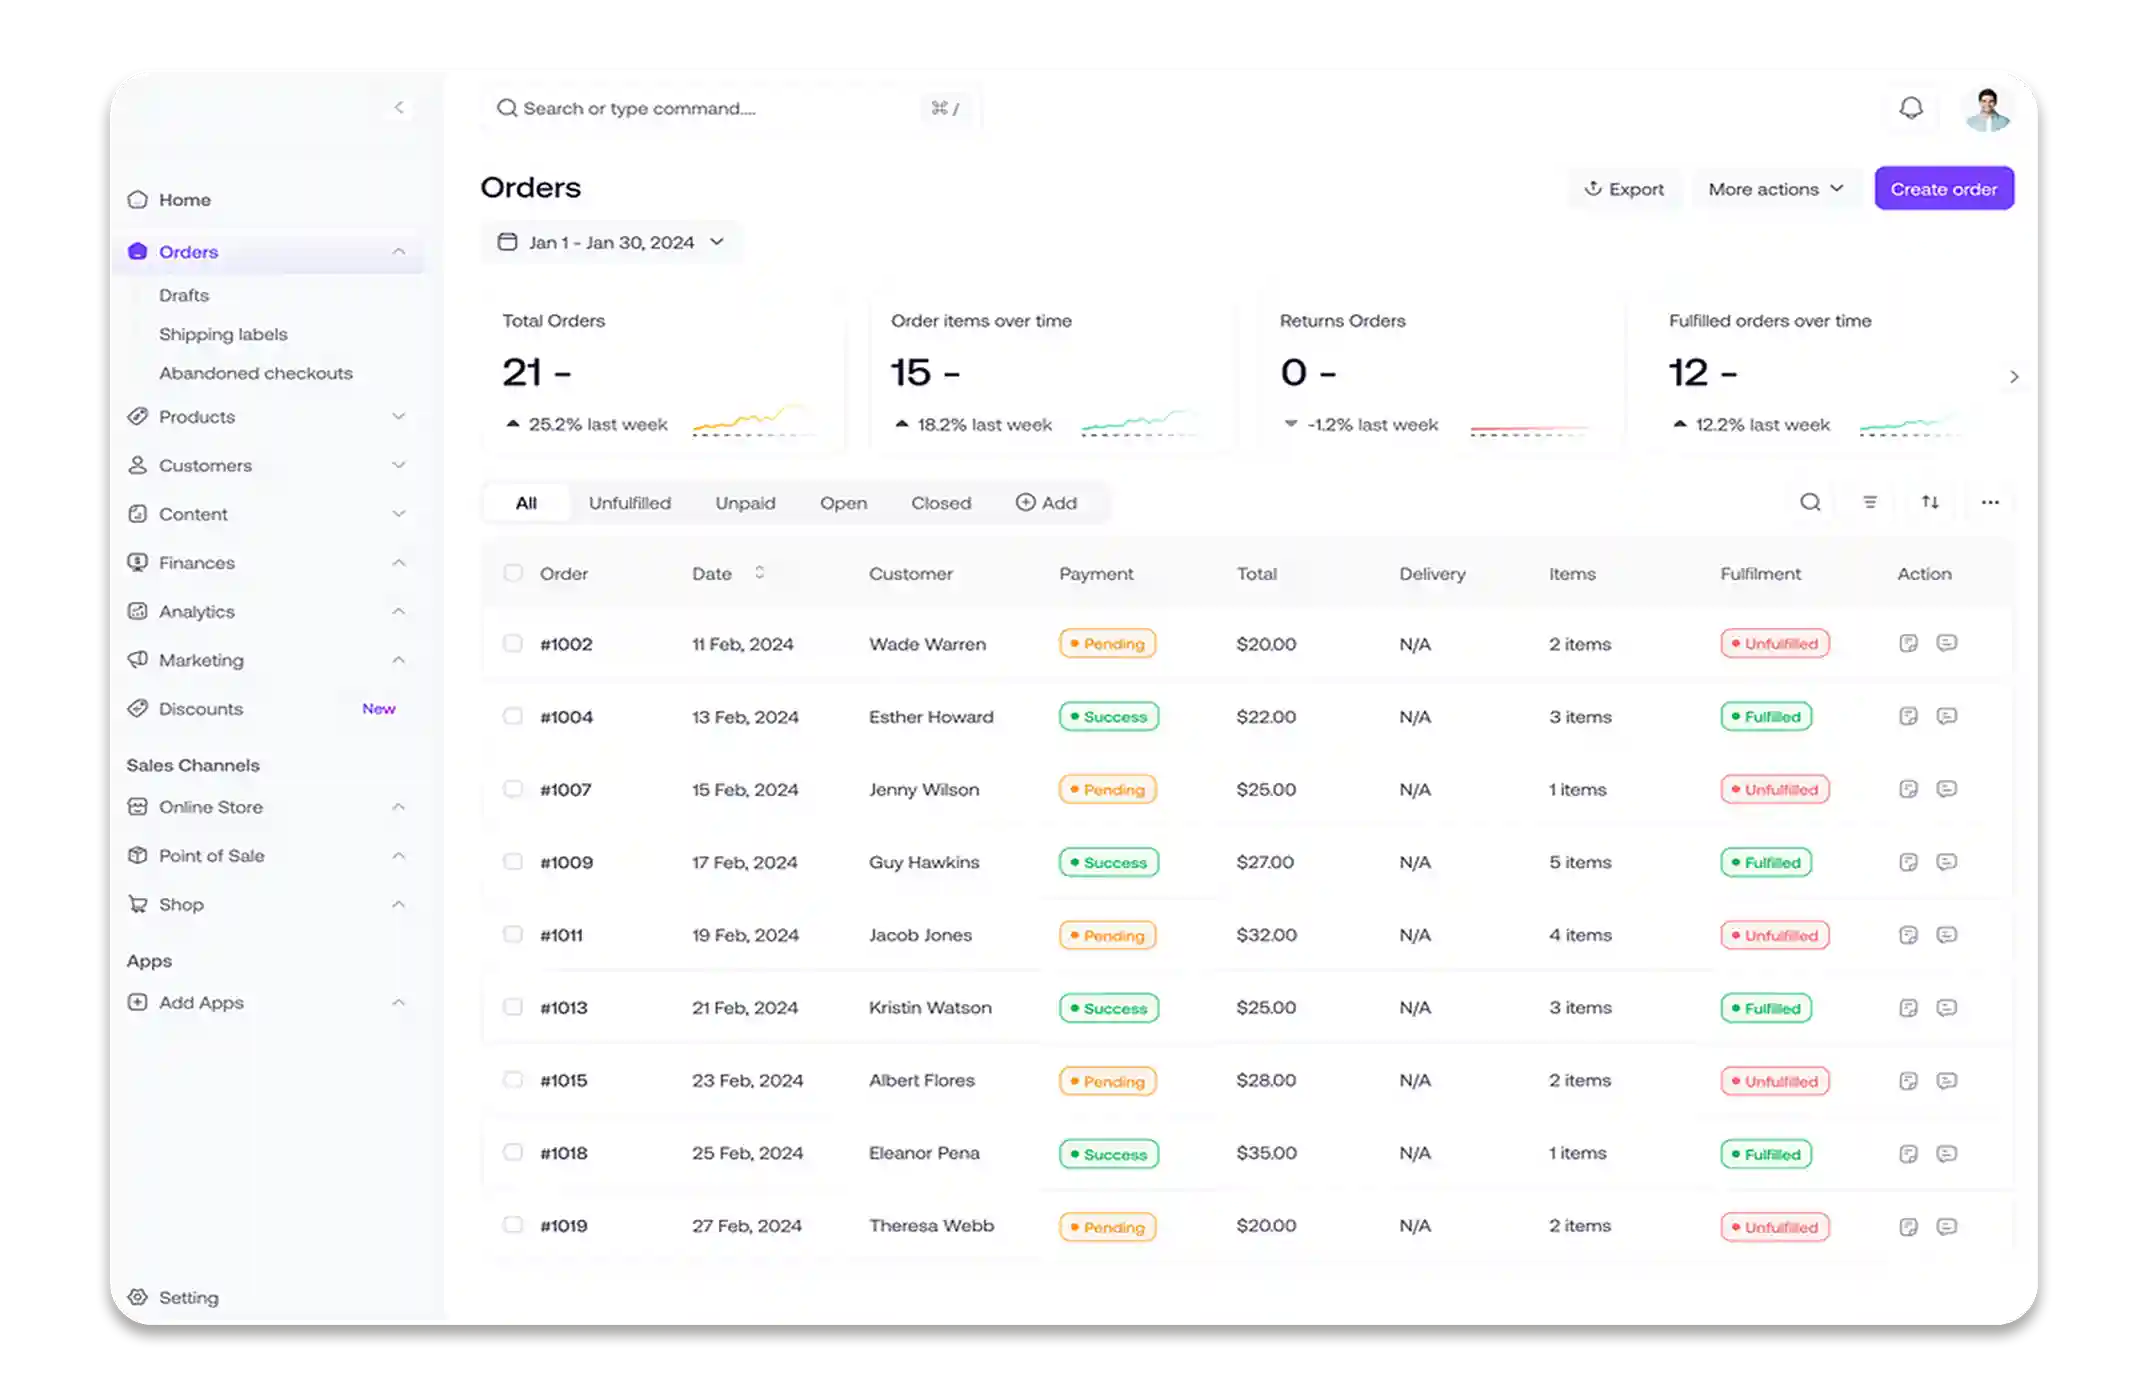Open the three-dots table options icon
Viewport: 2147px width, 1397px height.
coord(1990,502)
